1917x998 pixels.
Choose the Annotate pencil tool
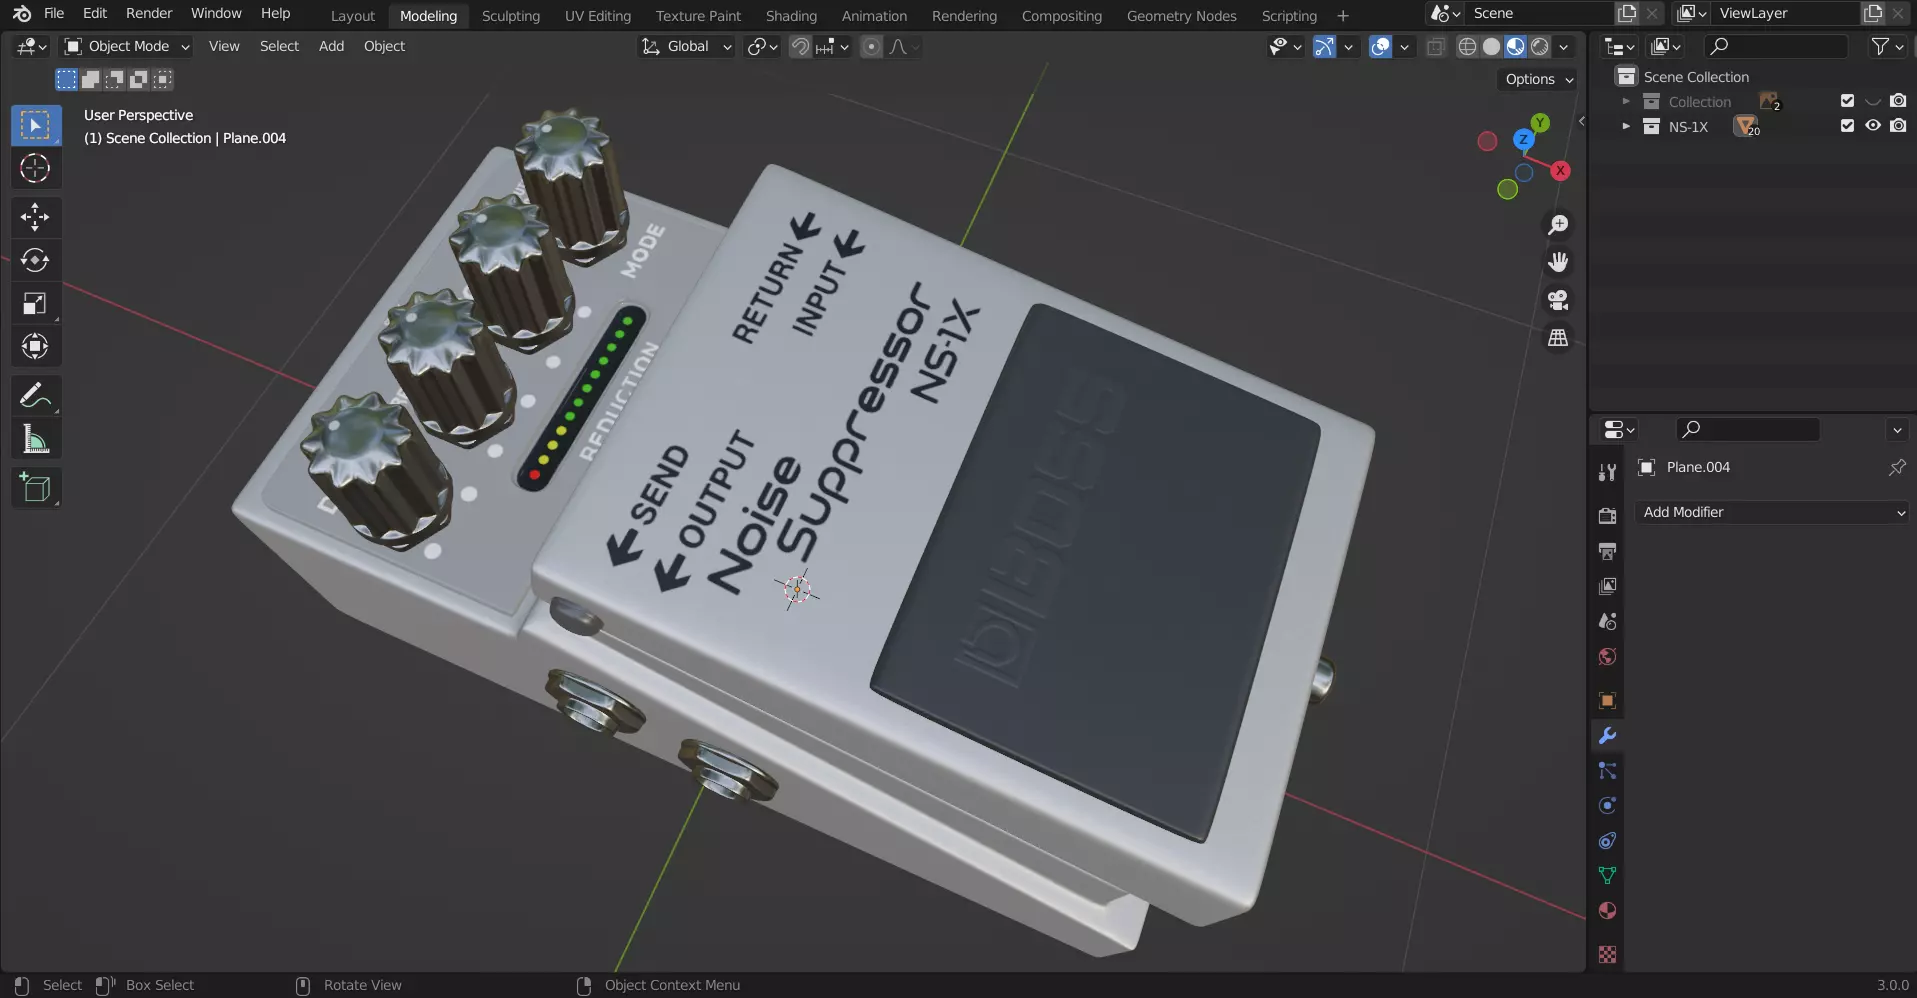(x=36, y=396)
